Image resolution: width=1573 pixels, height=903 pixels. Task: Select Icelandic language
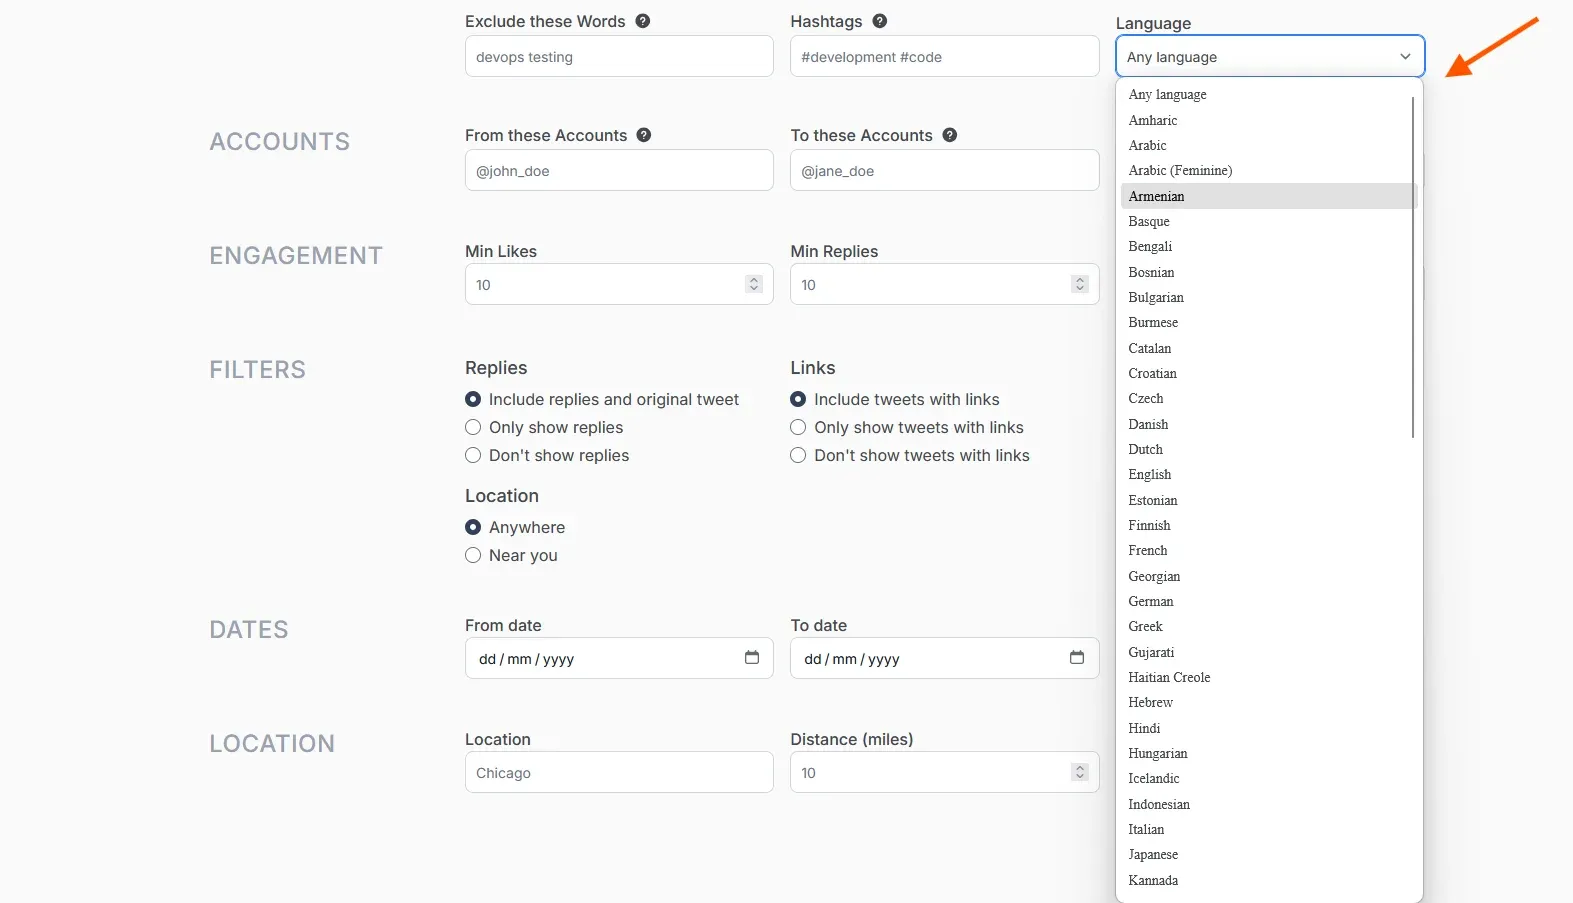click(x=1268, y=778)
